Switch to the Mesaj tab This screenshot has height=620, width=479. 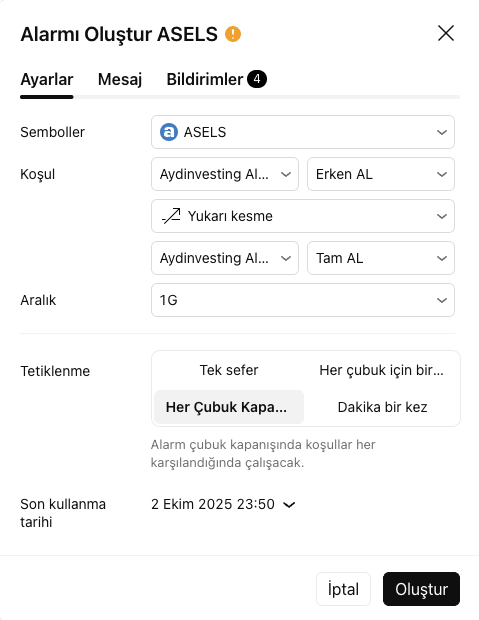tap(120, 79)
